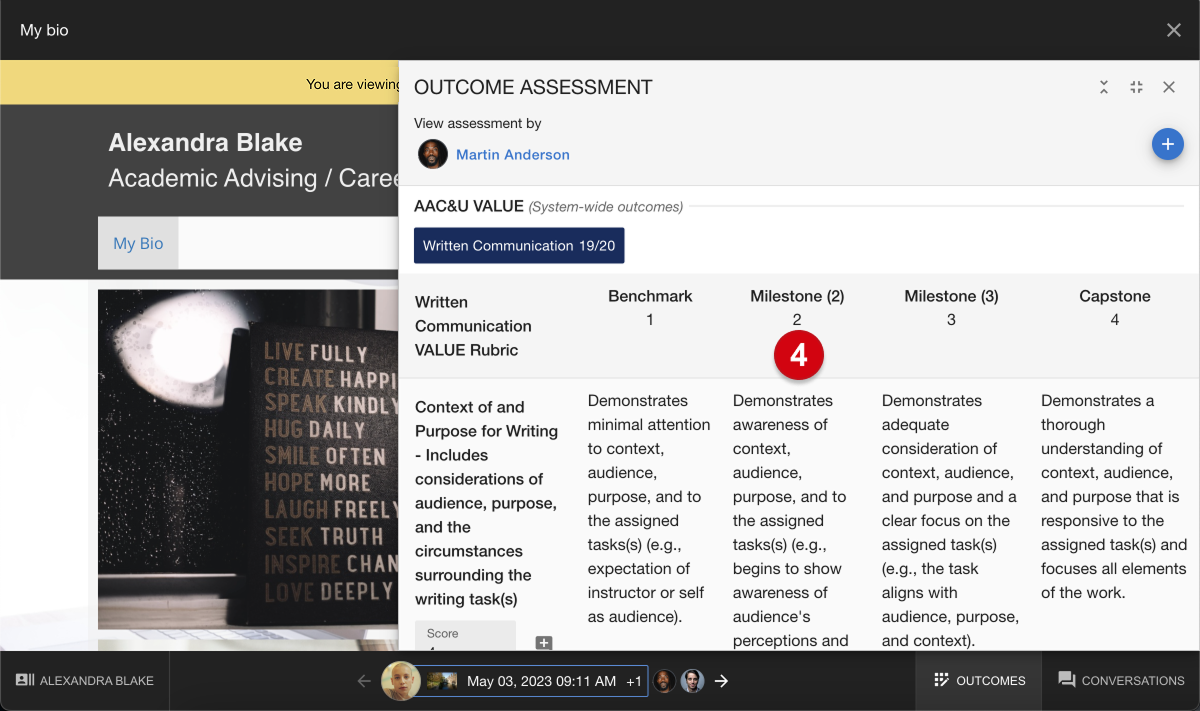Select the Milestone (3) column header
Image resolution: width=1200 pixels, height=711 pixels.
(x=951, y=308)
